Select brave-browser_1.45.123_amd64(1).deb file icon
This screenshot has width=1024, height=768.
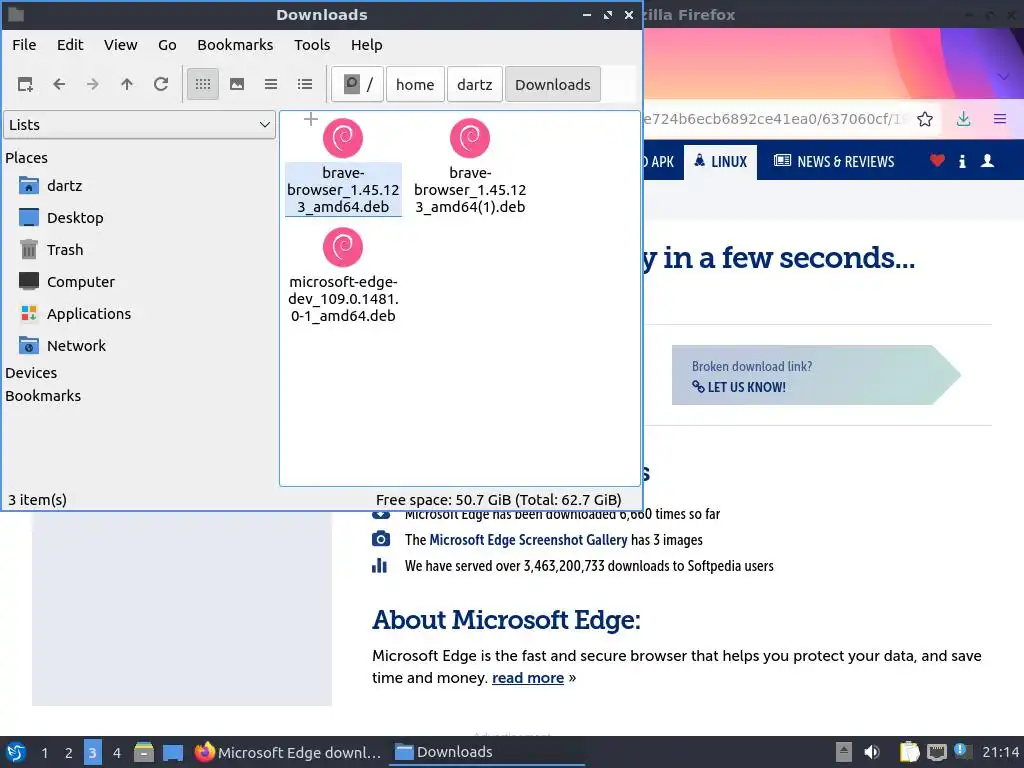(470, 138)
